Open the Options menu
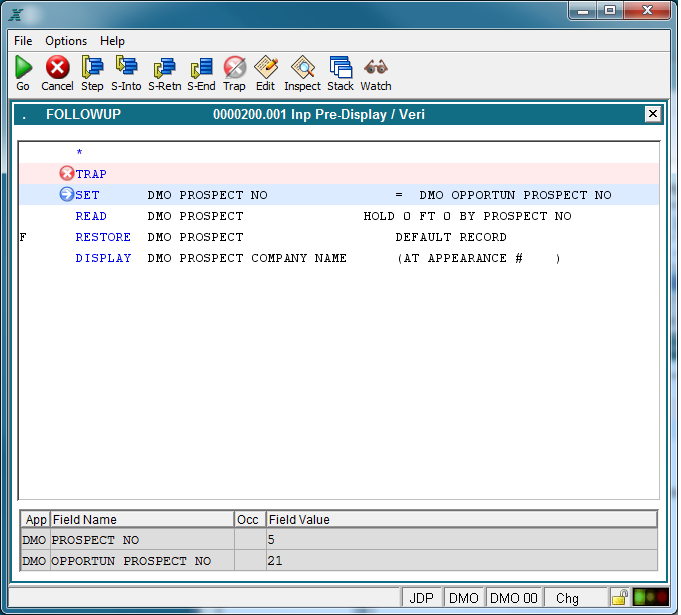Image resolution: width=681 pixels, height=615 pixels. coord(66,41)
